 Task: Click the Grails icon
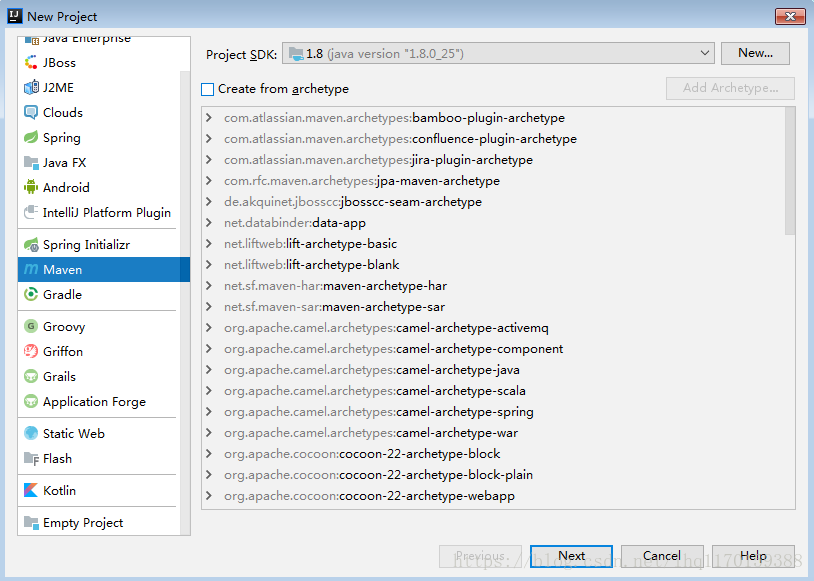(31, 376)
